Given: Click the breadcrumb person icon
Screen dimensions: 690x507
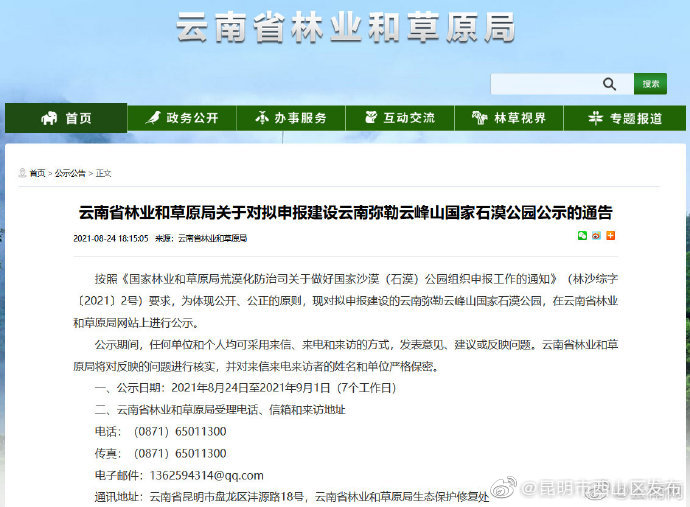Looking at the screenshot, I should pos(22,173).
